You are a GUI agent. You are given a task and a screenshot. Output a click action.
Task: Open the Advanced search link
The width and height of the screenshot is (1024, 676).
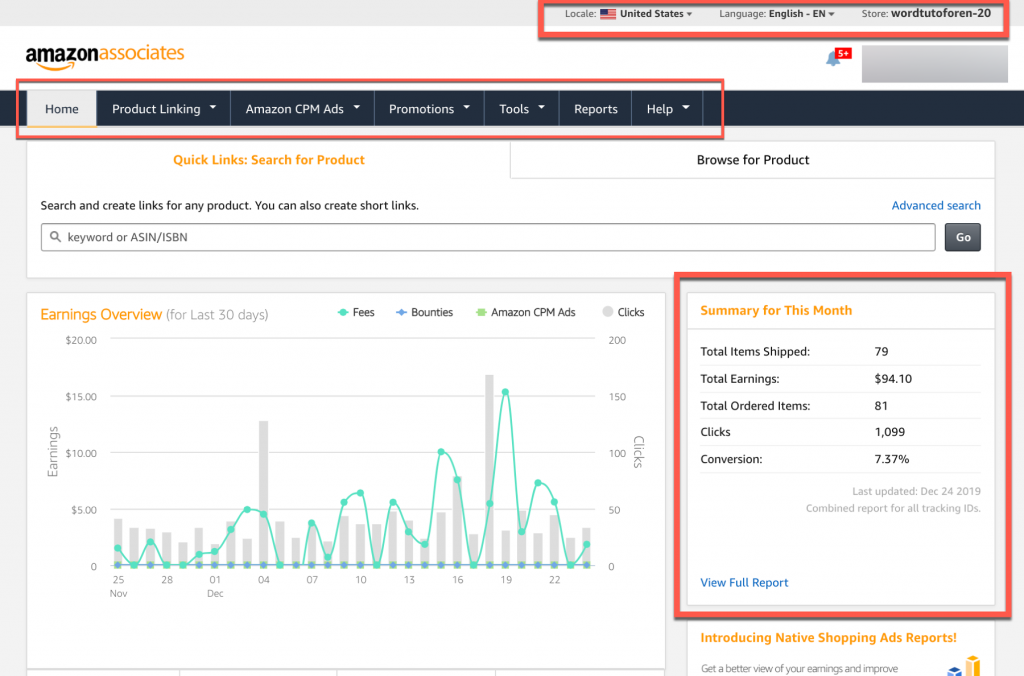[935, 205]
